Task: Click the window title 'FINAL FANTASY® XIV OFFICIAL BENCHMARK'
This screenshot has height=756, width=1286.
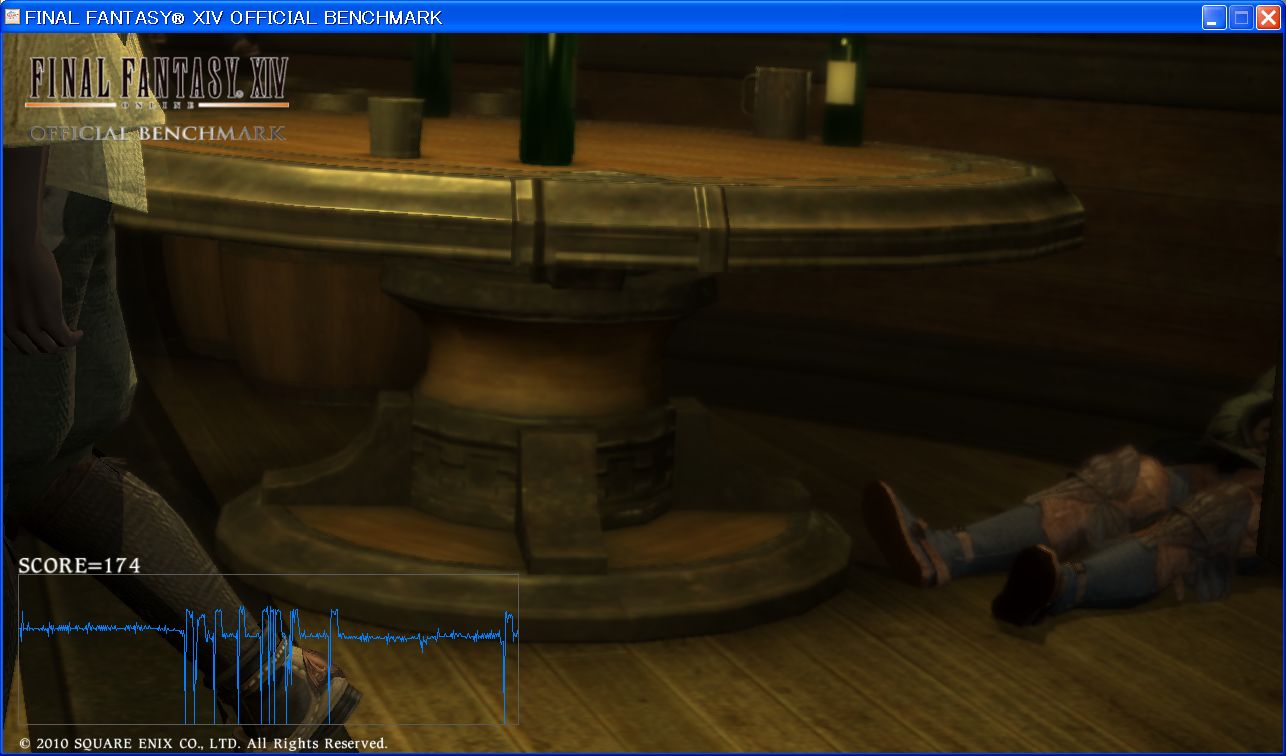Action: pyautogui.click(x=233, y=17)
